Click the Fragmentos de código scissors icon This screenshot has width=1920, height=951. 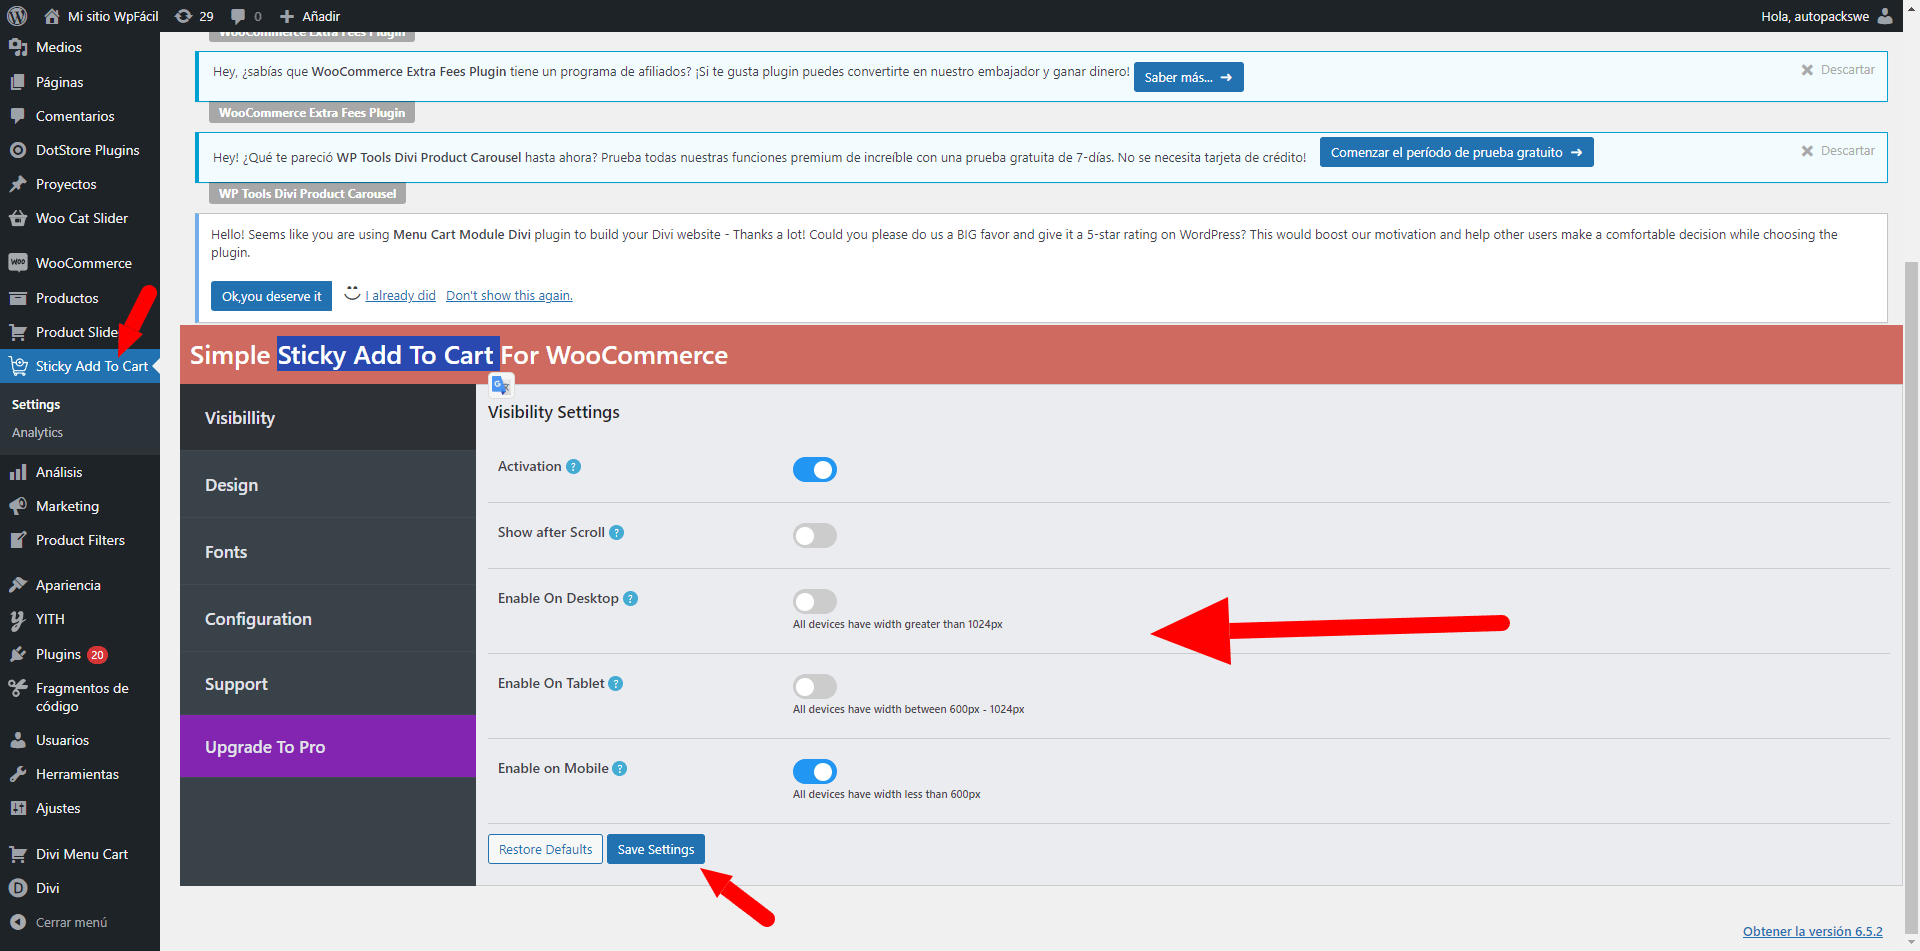click(18, 688)
